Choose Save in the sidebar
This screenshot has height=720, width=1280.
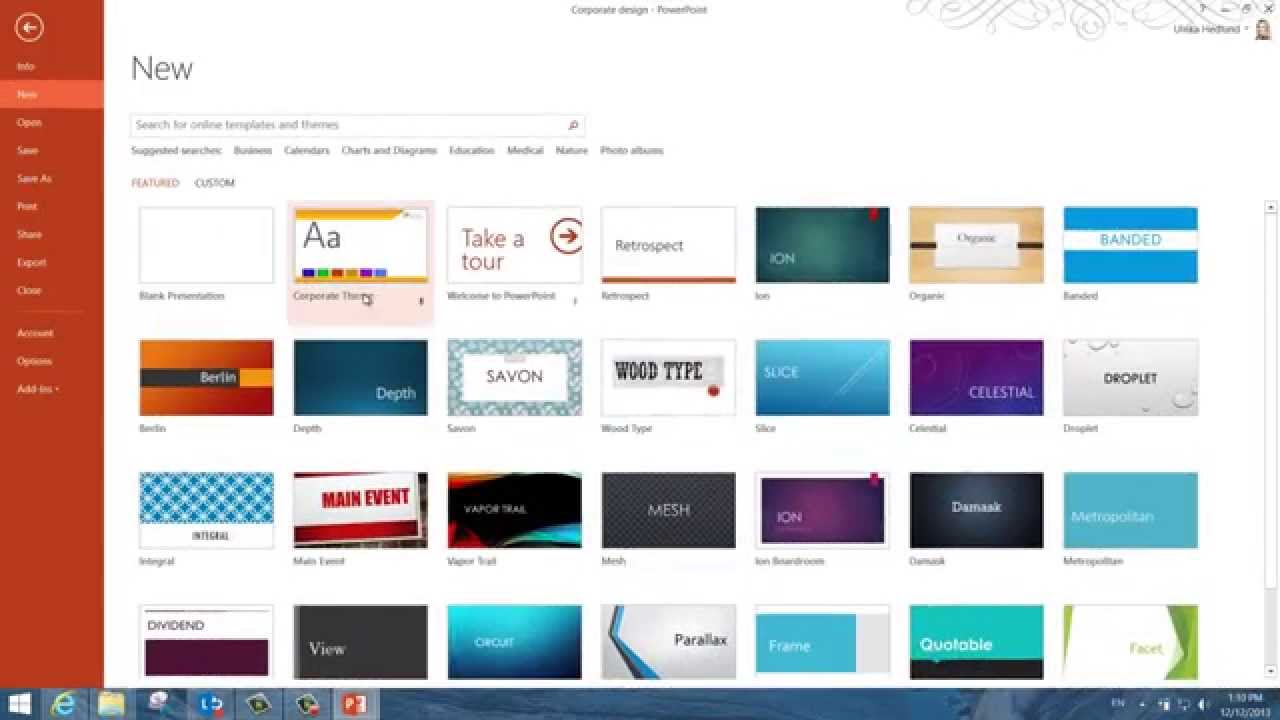click(x=28, y=150)
